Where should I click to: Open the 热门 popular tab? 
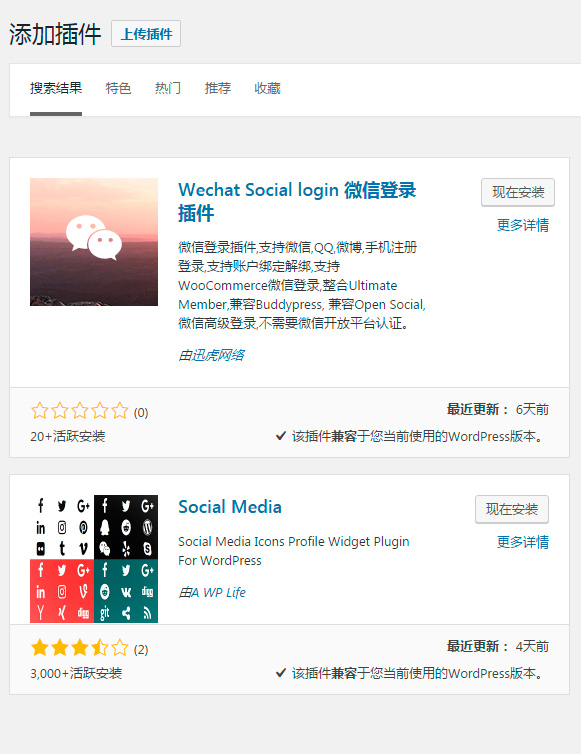point(168,88)
